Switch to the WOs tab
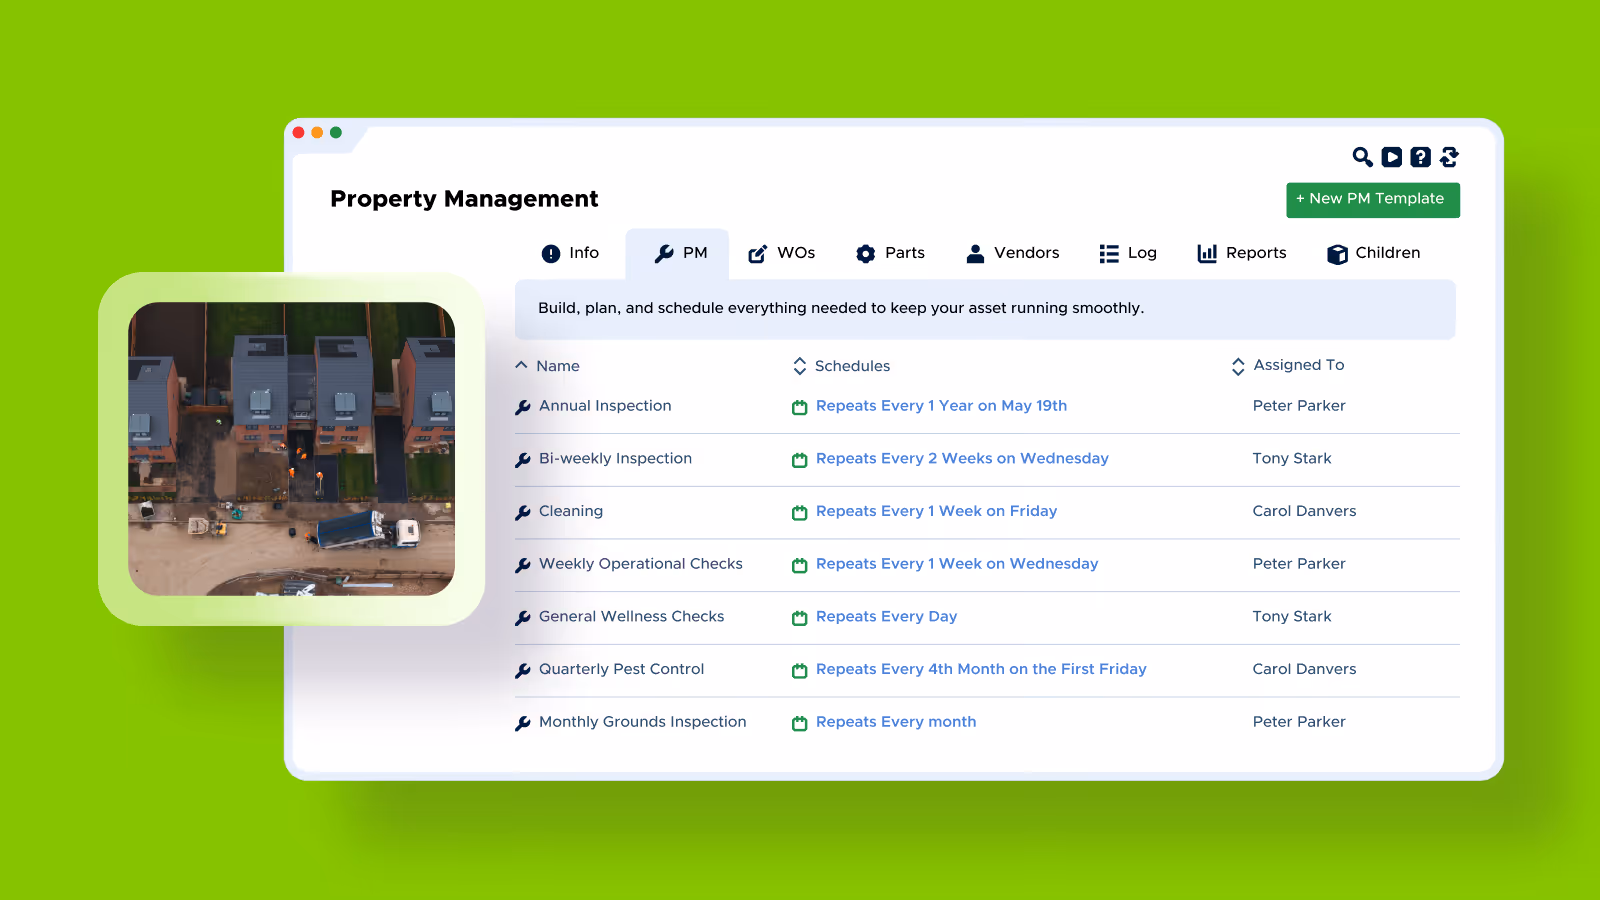This screenshot has height=900, width=1600. click(782, 253)
